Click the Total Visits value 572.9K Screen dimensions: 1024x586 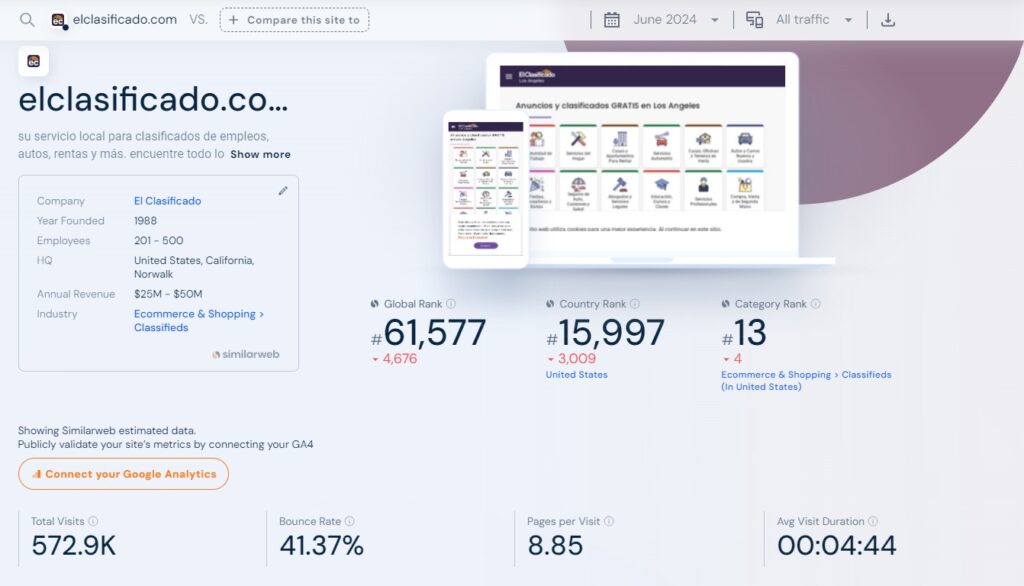pos(74,545)
